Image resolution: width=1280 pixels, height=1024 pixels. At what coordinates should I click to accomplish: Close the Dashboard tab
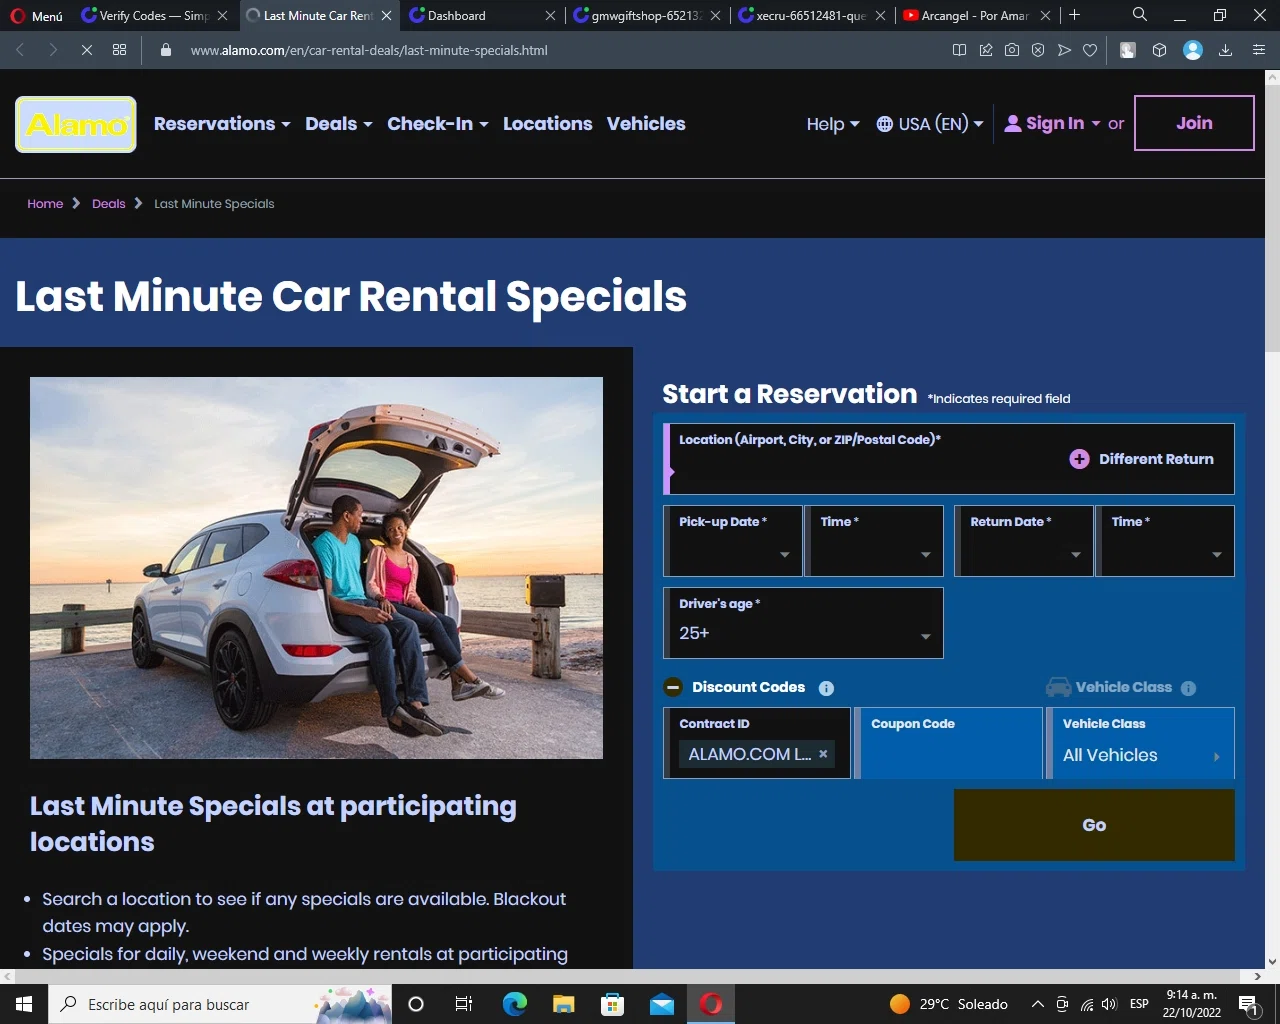pyautogui.click(x=550, y=16)
